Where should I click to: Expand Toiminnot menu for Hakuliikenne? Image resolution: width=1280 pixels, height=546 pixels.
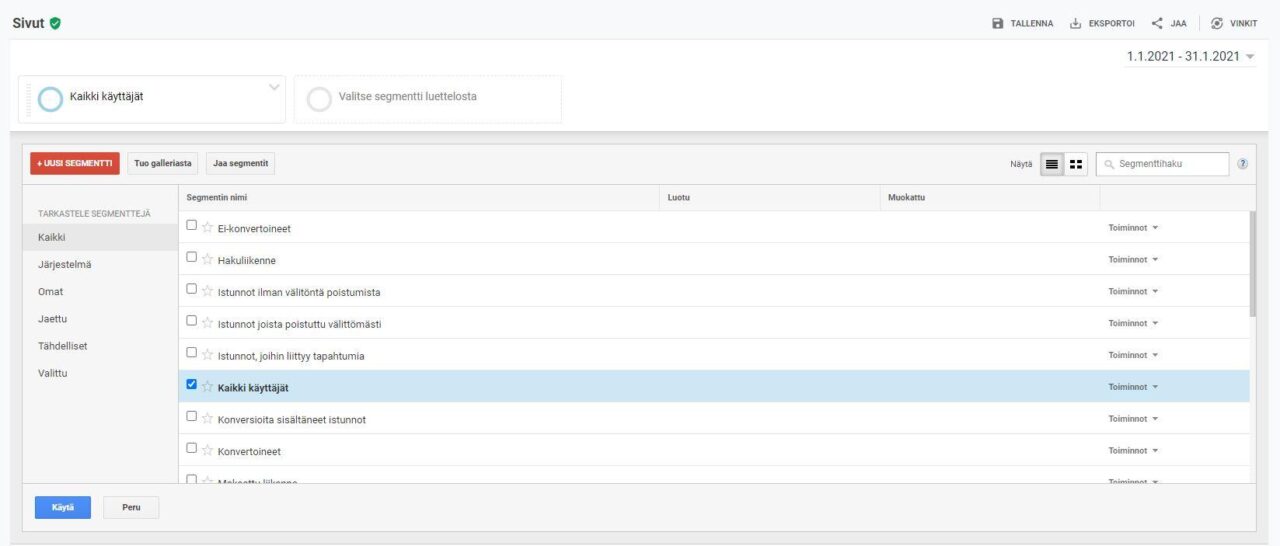click(x=1132, y=260)
